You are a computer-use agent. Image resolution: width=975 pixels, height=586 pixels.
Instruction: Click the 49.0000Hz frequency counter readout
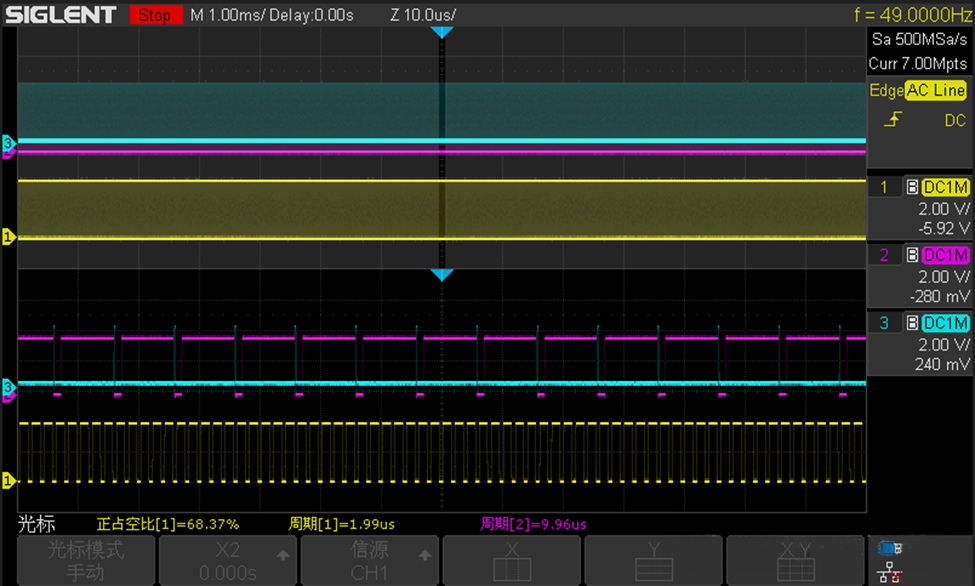912,15
